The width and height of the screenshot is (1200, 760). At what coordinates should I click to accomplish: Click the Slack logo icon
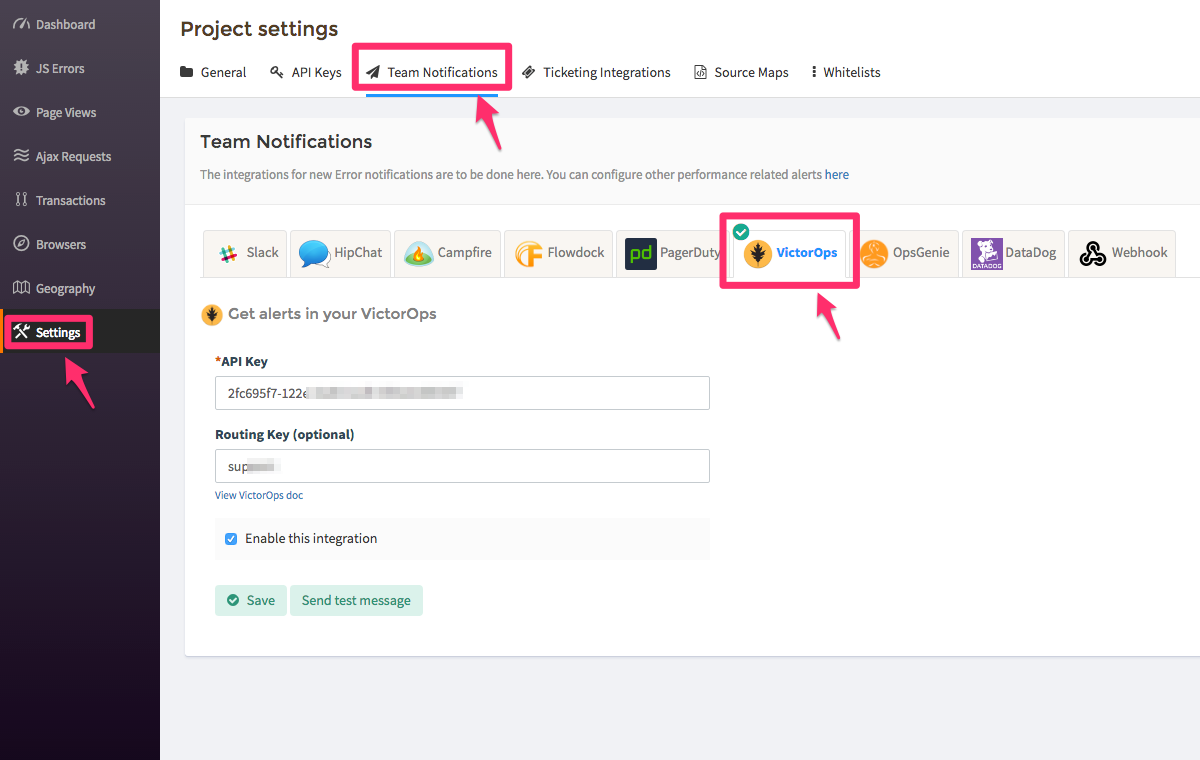tap(228, 253)
